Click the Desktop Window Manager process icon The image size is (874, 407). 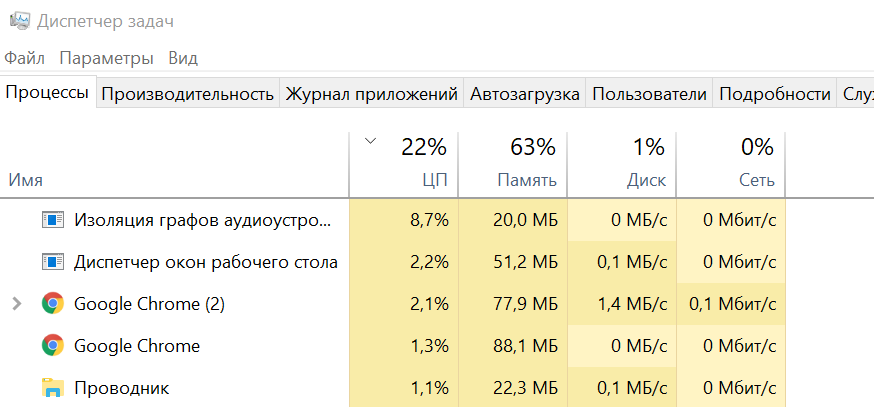click(x=52, y=263)
